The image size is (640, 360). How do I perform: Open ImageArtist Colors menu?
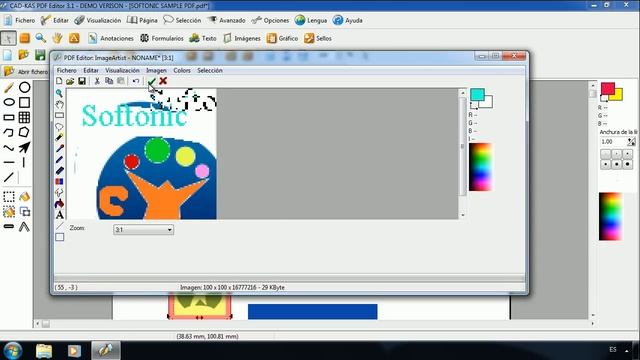click(x=182, y=70)
